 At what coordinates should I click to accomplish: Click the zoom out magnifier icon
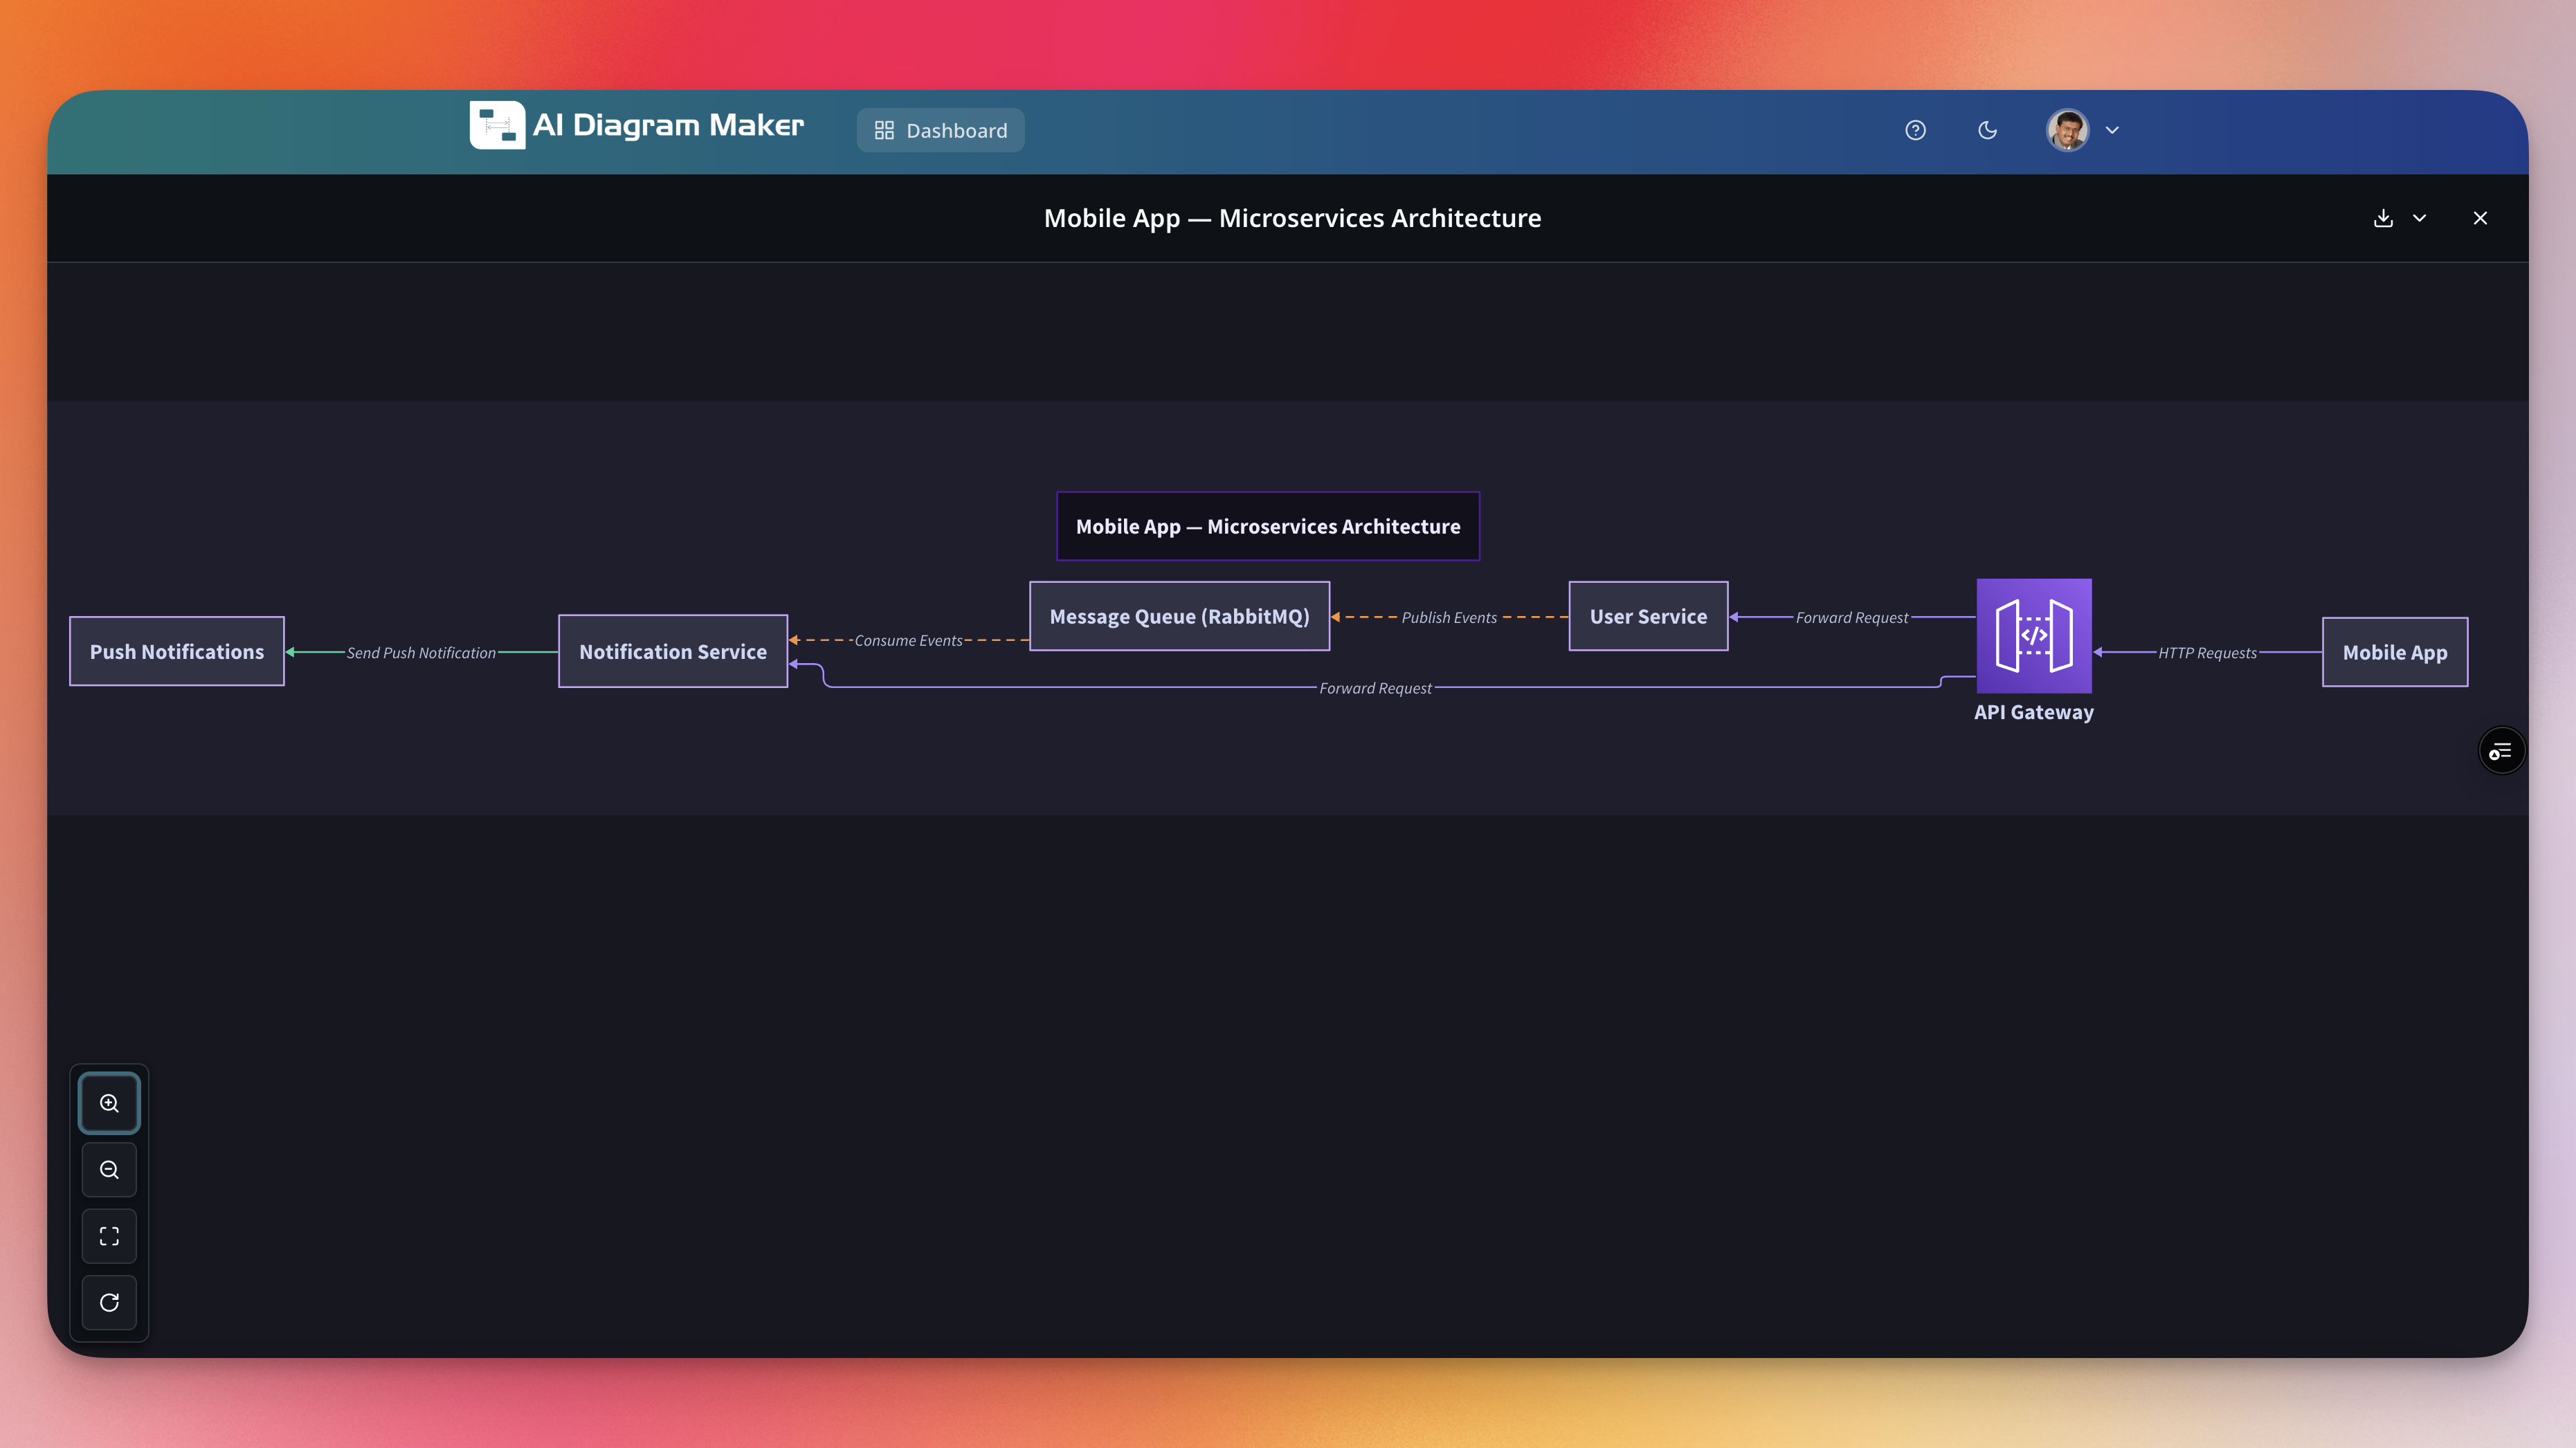(x=109, y=1169)
